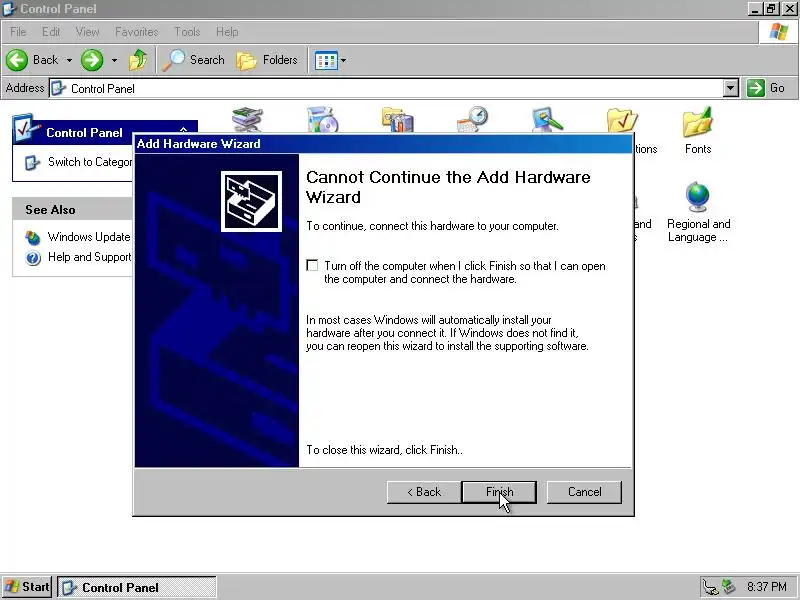Open the Edit menu in Control Panel
This screenshot has width=800, height=600.
pyautogui.click(x=51, y=32)
